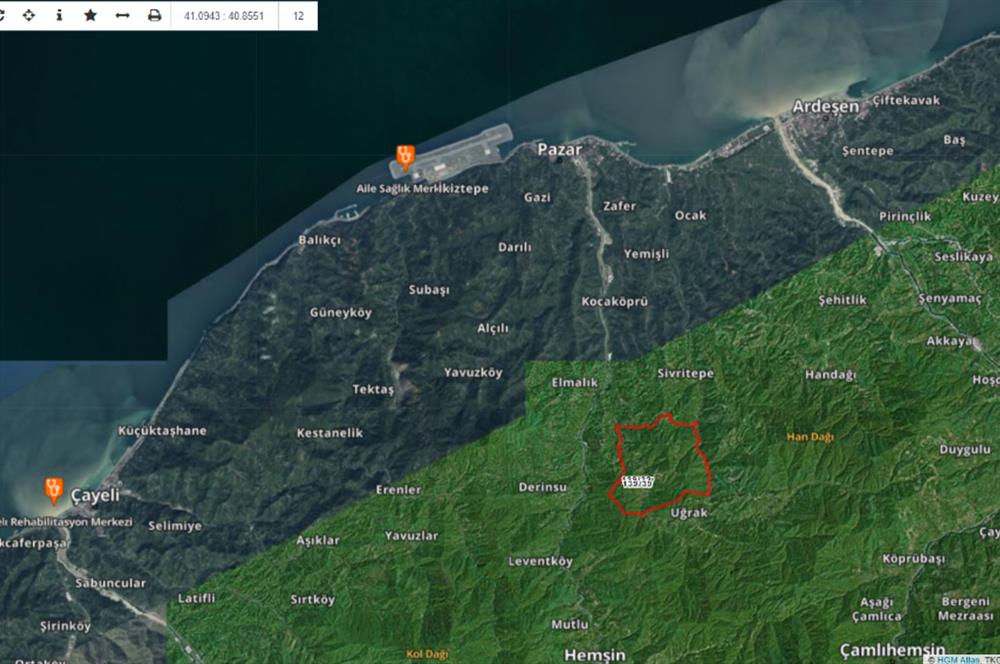Click the print icon
This screenshot has width=1000, height=664.
point(154,16)
